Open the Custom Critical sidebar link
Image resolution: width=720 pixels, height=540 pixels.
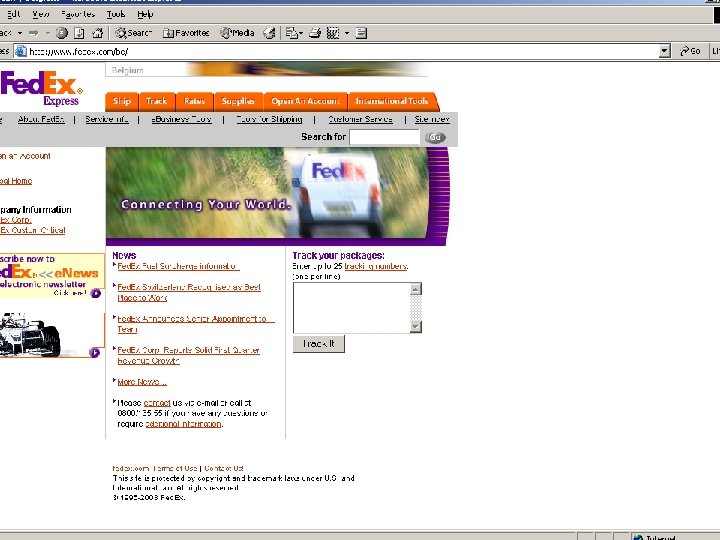33,230
